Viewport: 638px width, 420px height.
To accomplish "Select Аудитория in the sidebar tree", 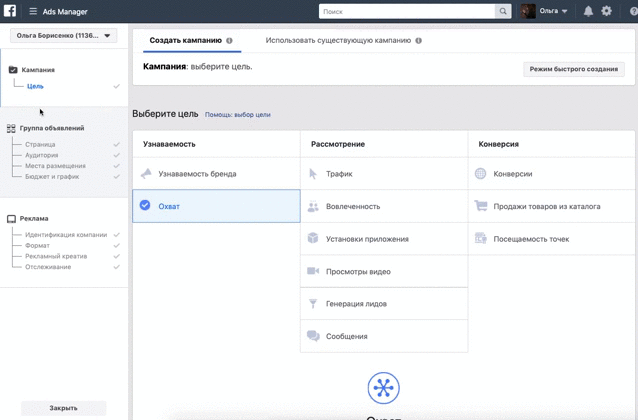I will click(x=42, y=155).
